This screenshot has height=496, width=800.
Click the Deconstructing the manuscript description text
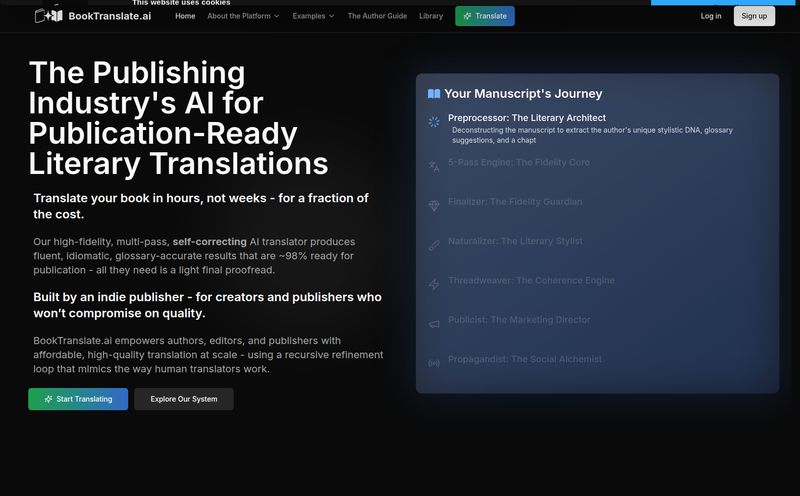click(x=592, y=135)
